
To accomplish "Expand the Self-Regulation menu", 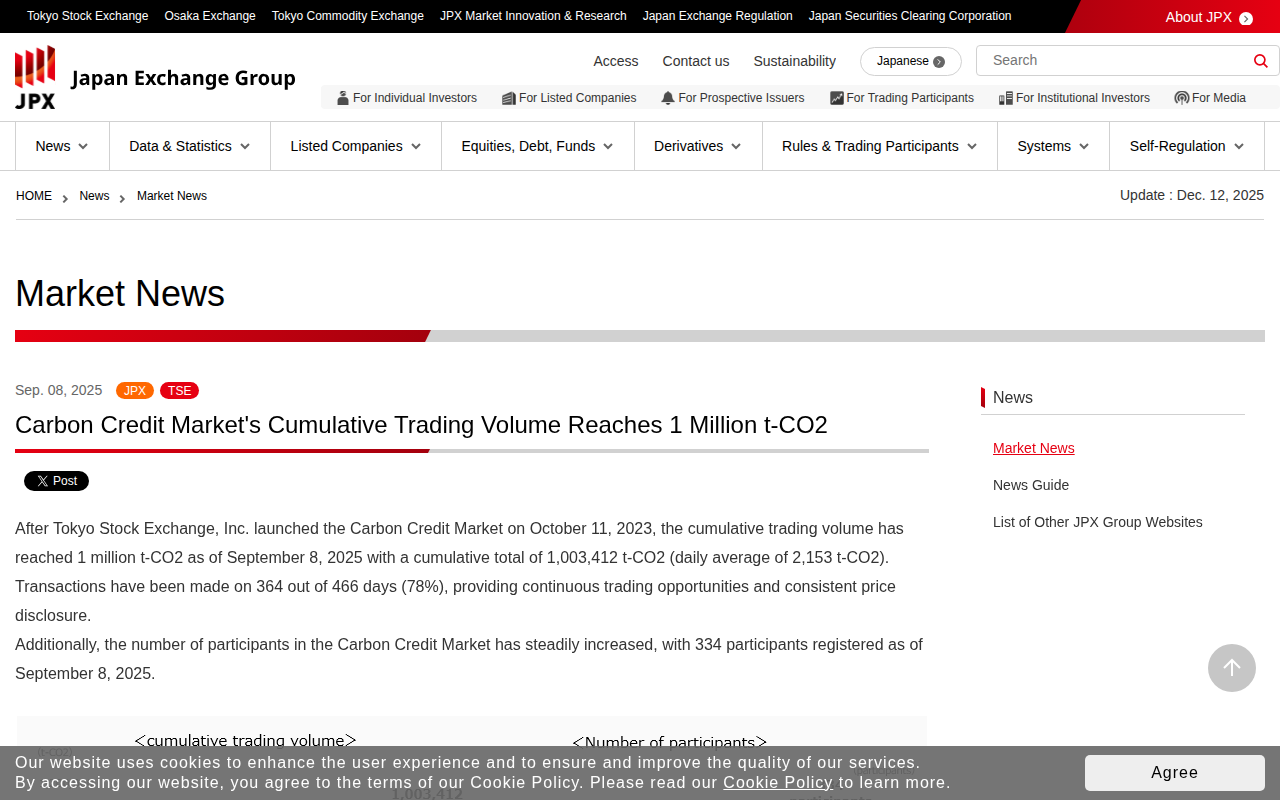I will click(1187, 146).
